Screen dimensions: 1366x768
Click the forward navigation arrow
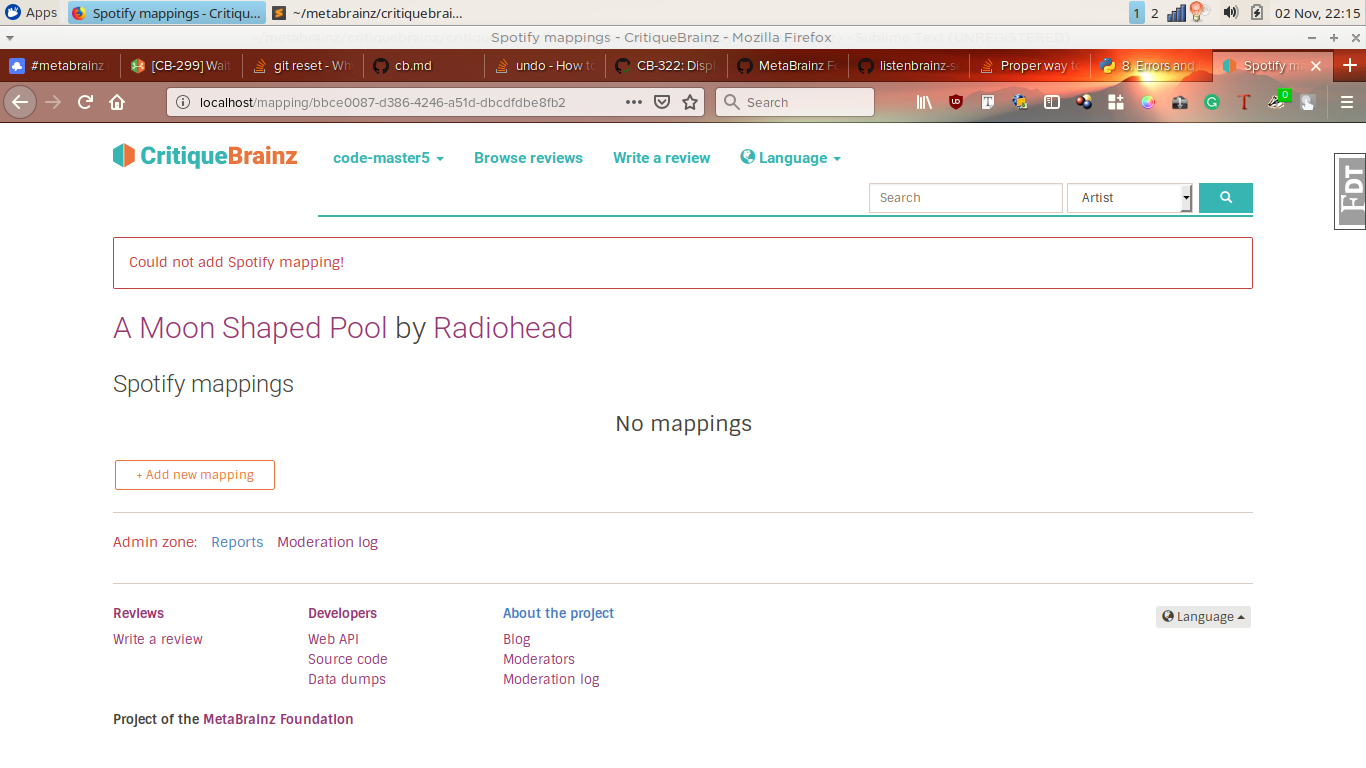tap(53, 102)
